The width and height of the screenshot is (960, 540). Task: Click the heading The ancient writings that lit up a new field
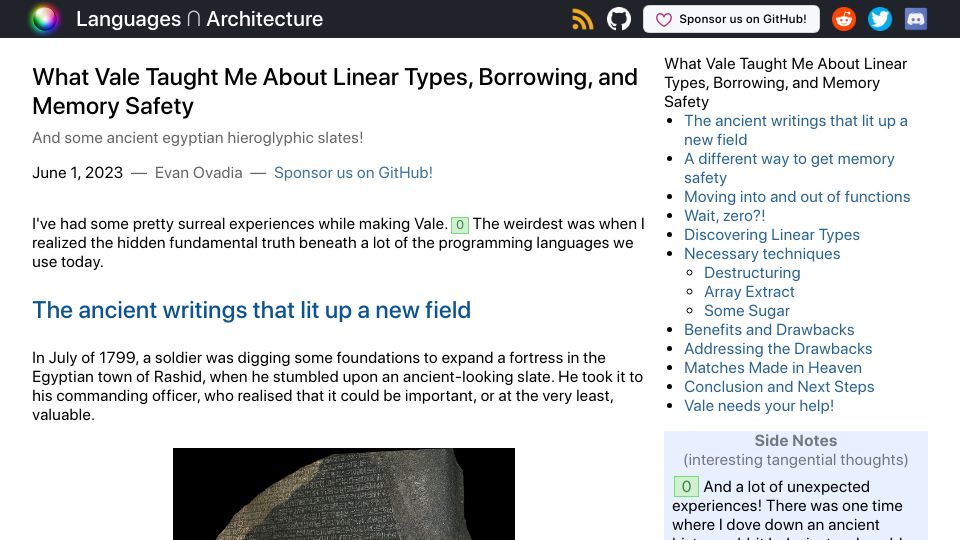pyautogui.click(x=252, y=310)
